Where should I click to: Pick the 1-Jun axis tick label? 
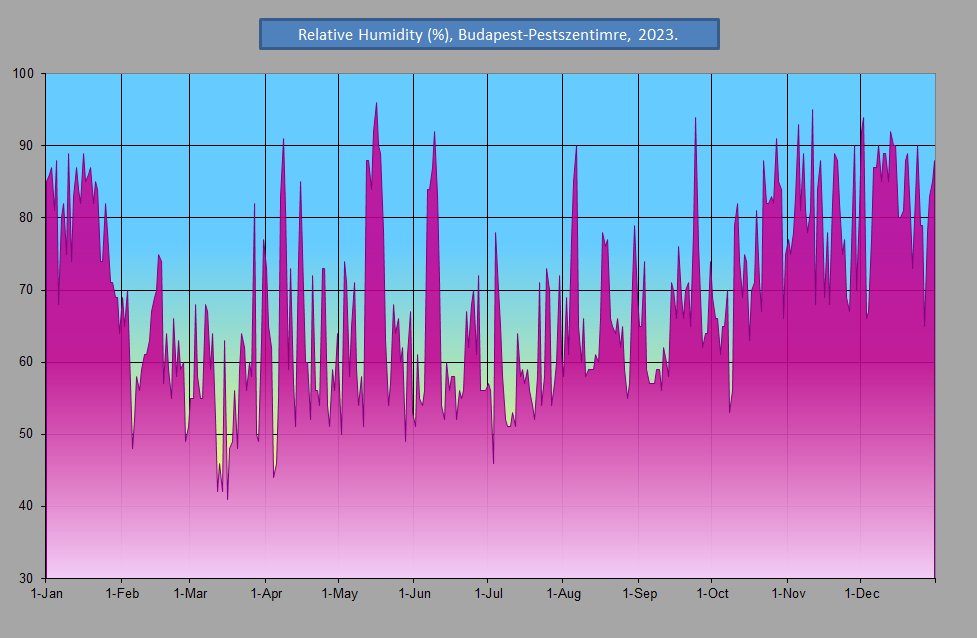414,594
